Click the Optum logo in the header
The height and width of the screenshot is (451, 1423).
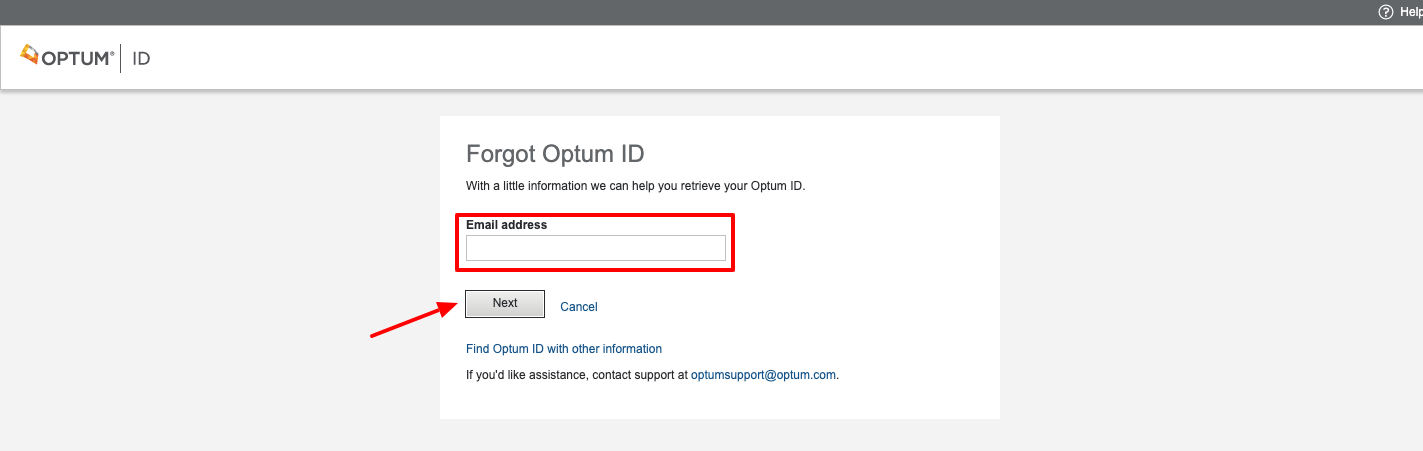click(x=66, y=57)
